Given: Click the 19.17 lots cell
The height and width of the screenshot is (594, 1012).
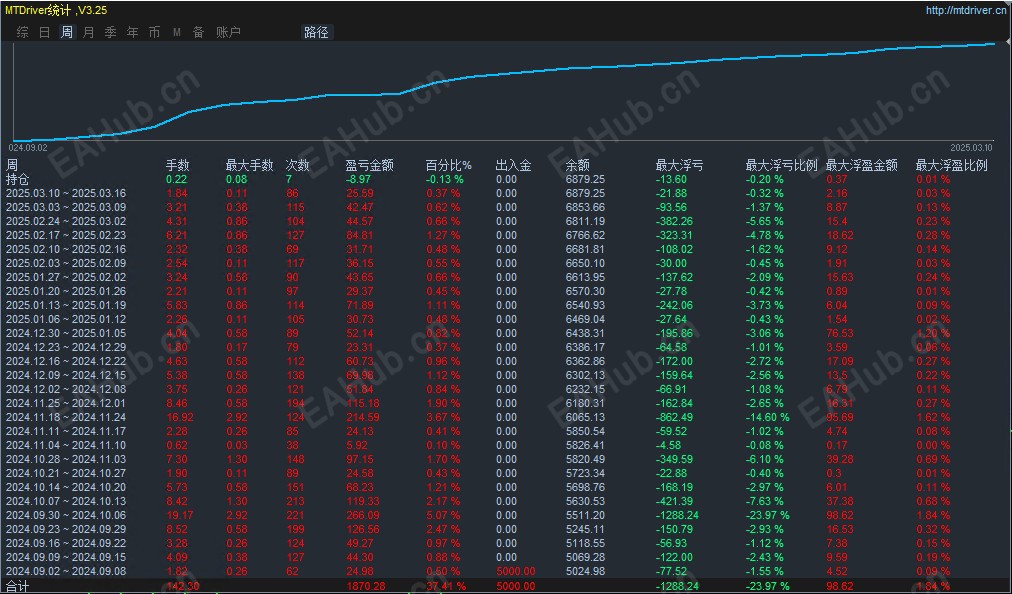Looking at the screenshot, I should pyautogui.click(x=179, y=515).
